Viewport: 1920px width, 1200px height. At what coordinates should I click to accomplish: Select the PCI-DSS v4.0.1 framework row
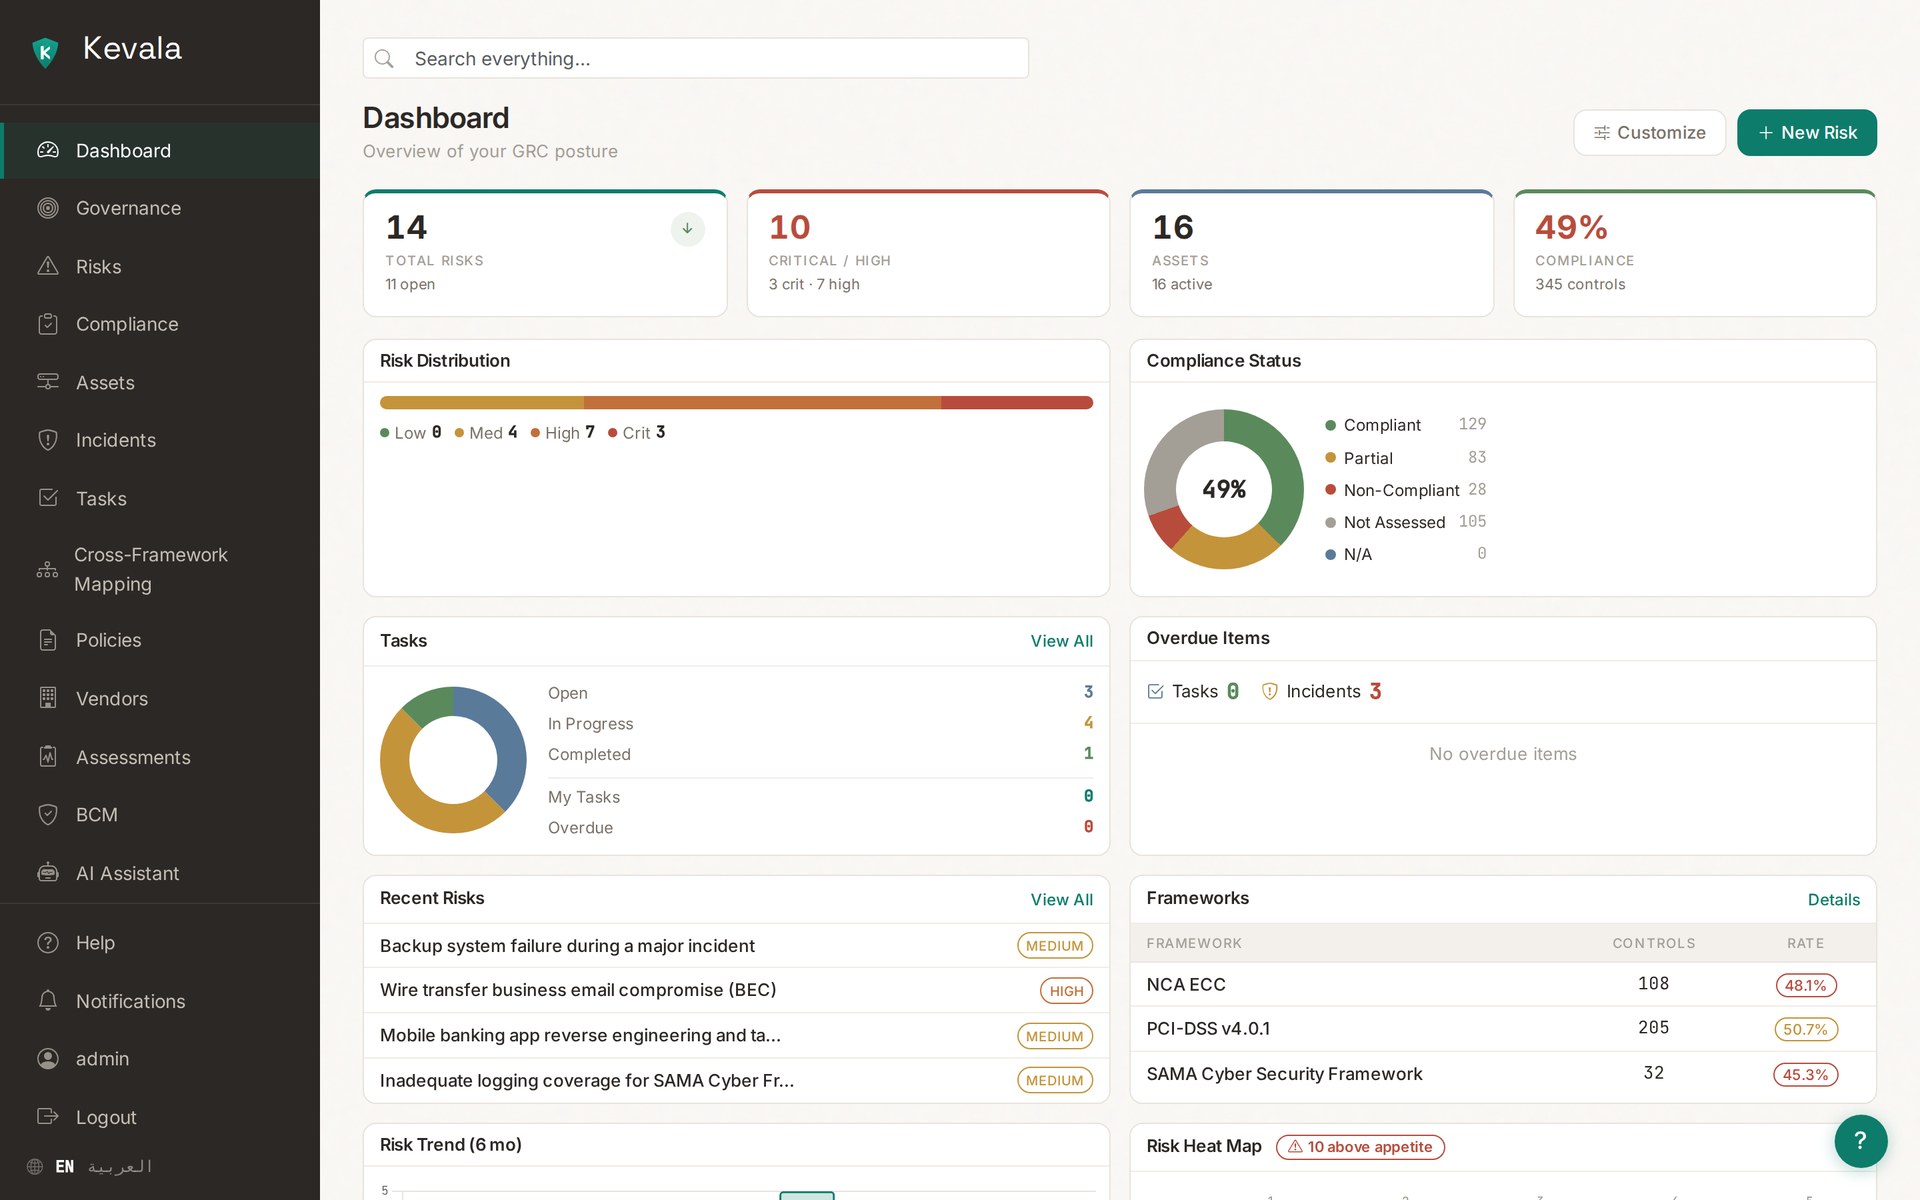tap(1503, 1029)
